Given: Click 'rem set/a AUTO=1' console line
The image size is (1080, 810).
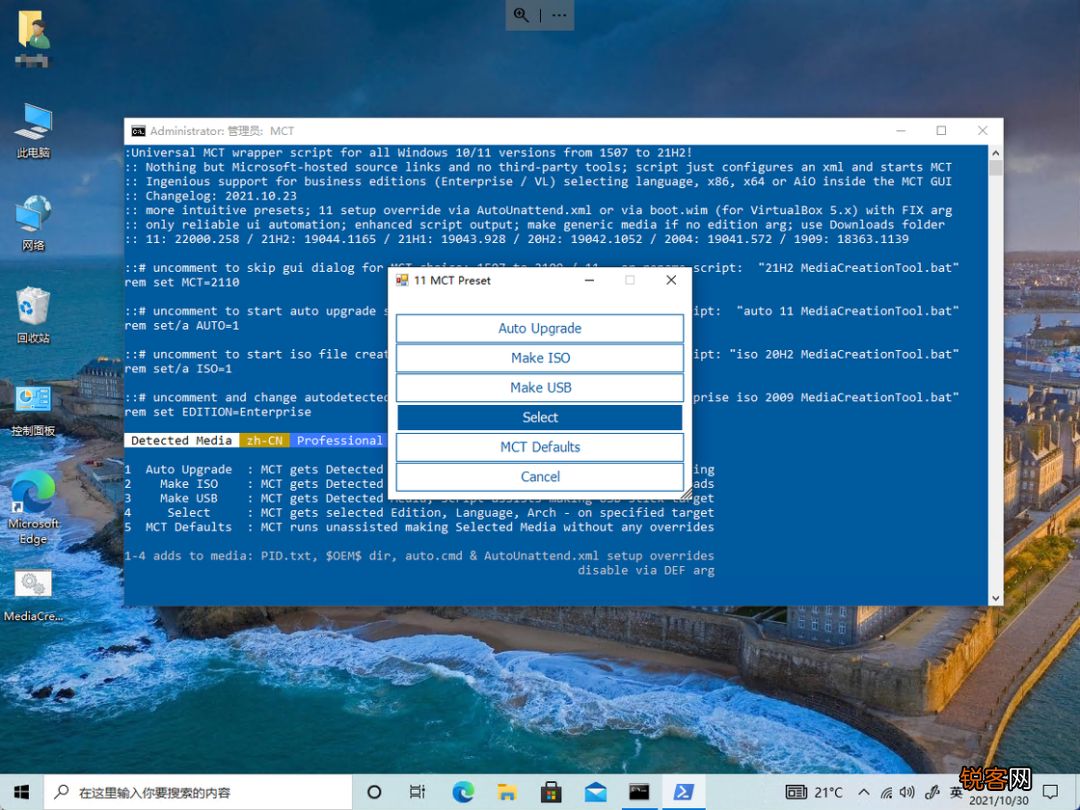Looking at the screenshot, I should coord(182,326).
